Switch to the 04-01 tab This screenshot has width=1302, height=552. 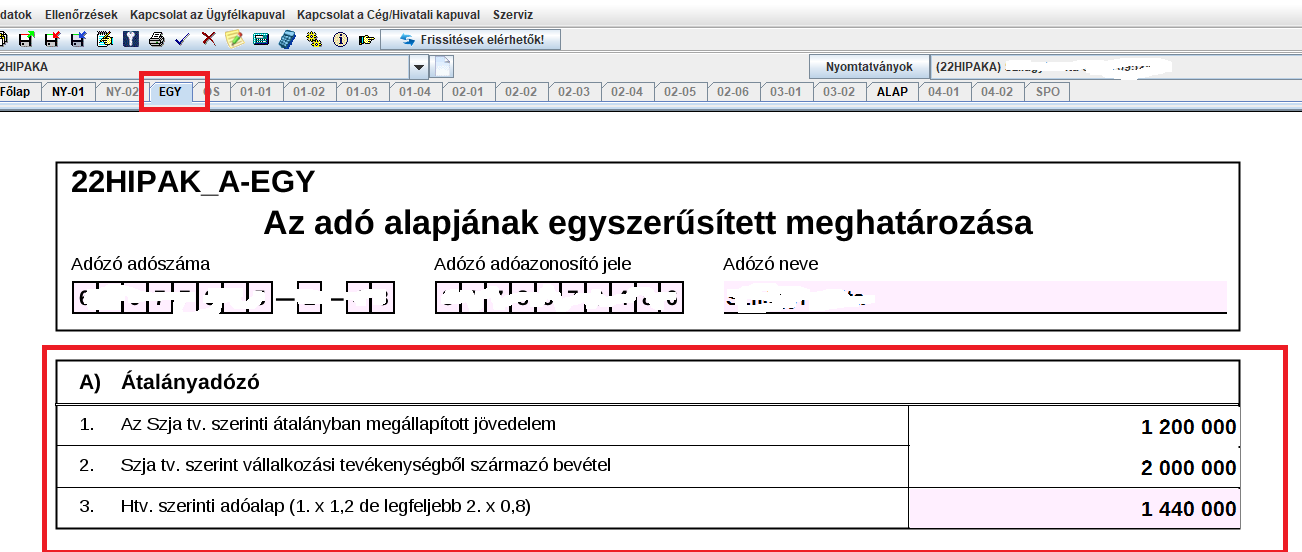tap(944, 92)
